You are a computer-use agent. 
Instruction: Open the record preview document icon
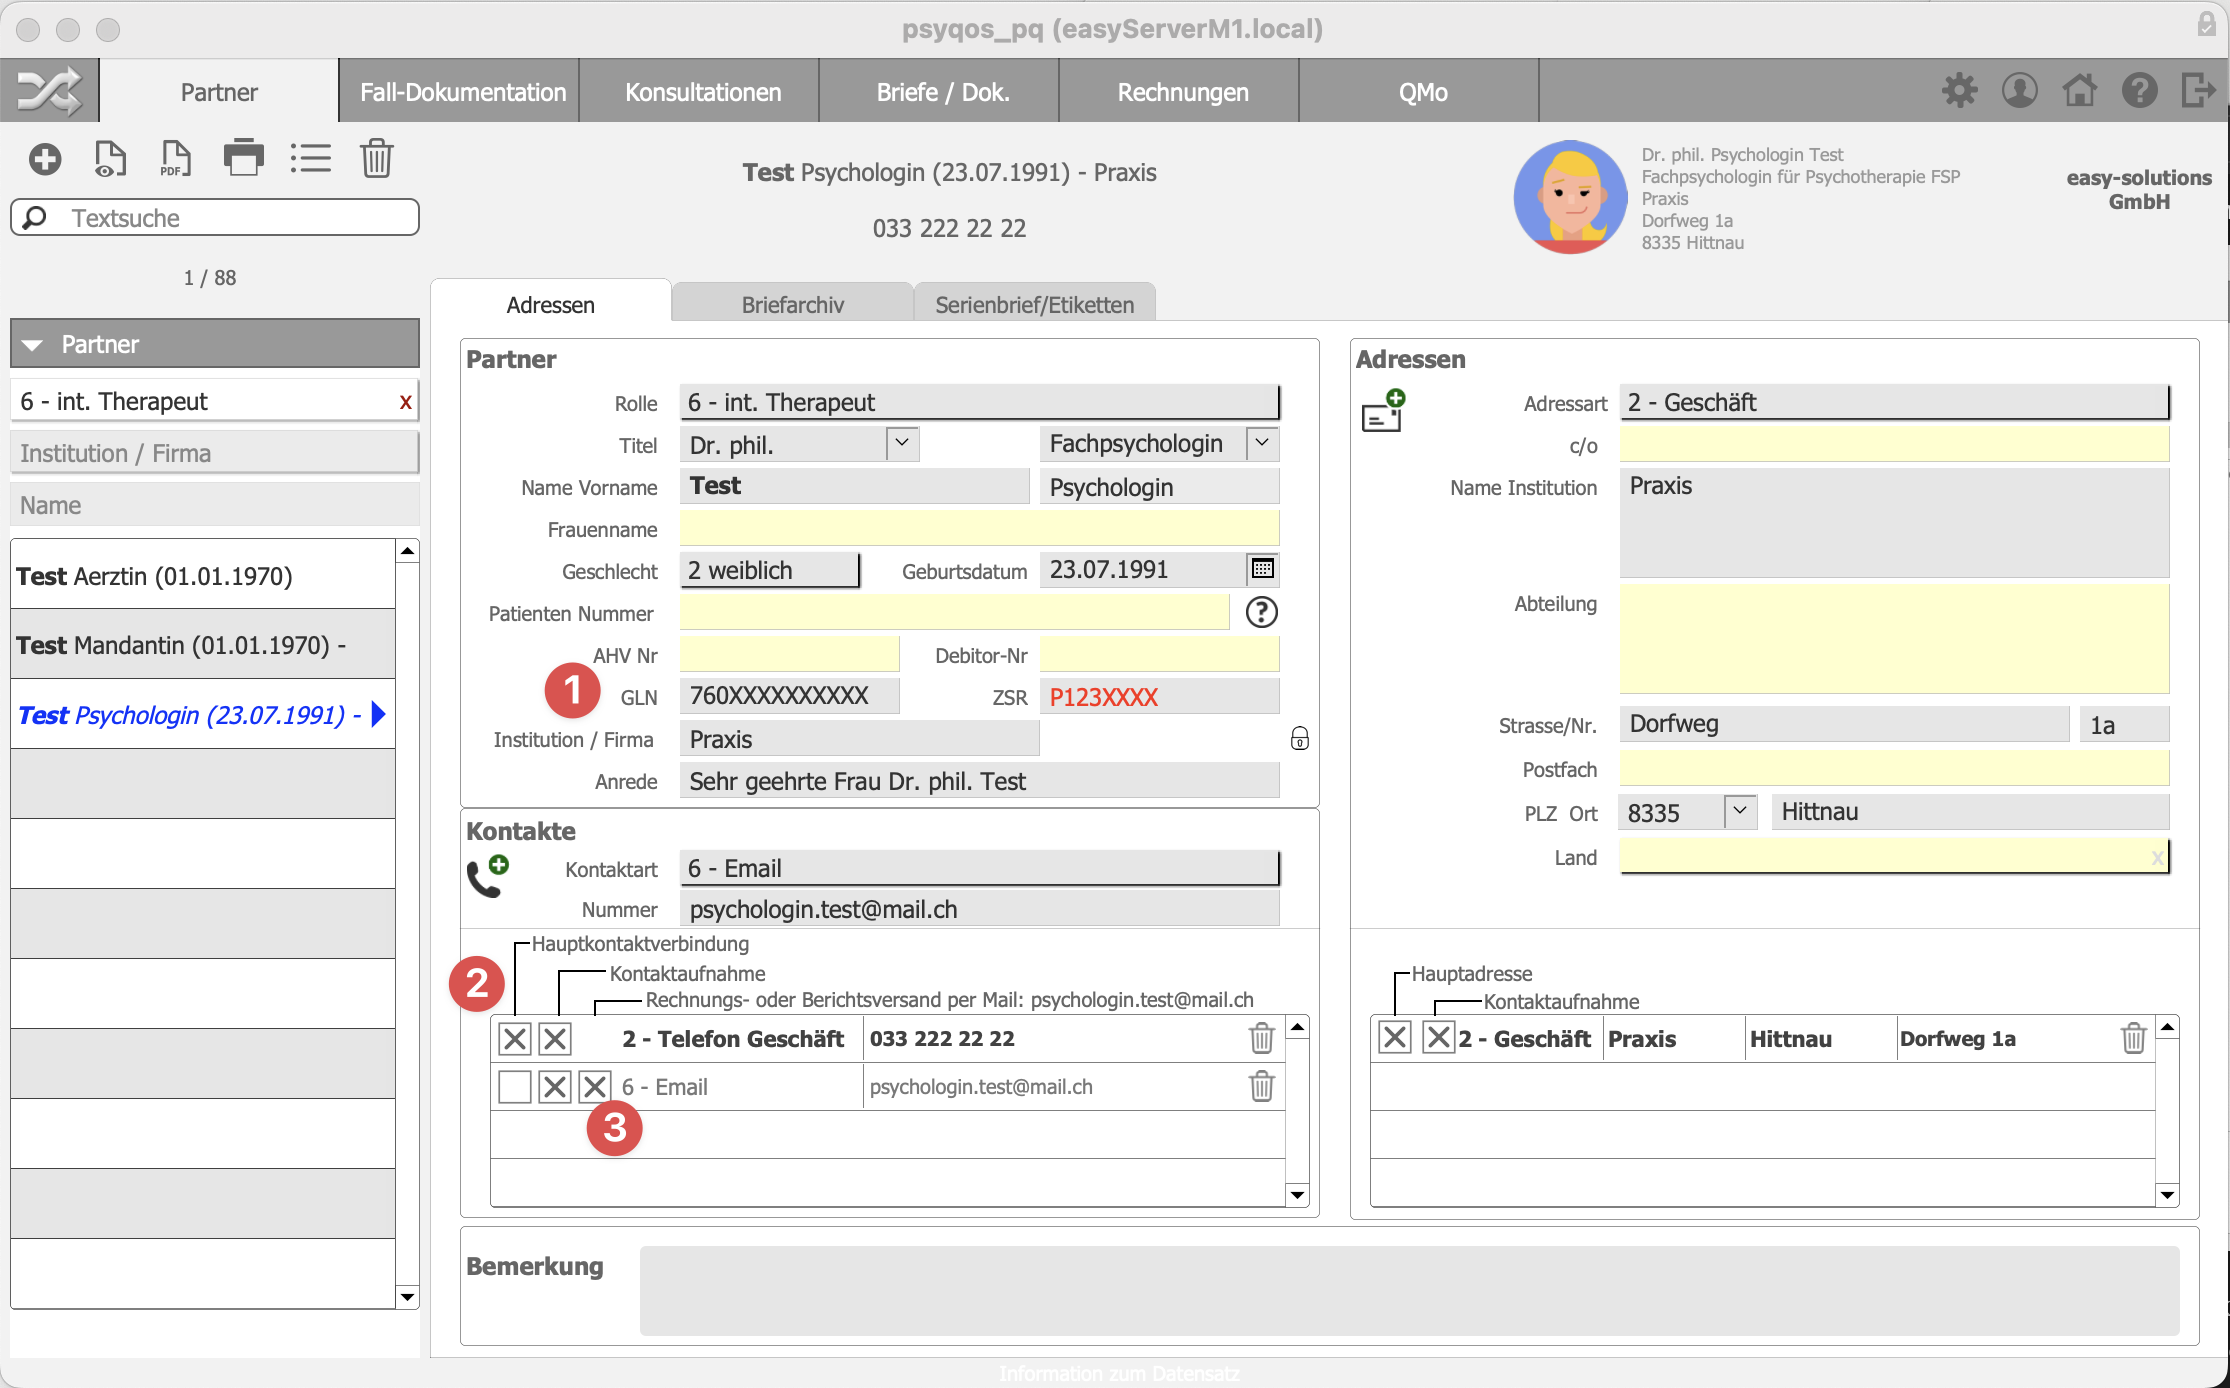coord(110,158)
